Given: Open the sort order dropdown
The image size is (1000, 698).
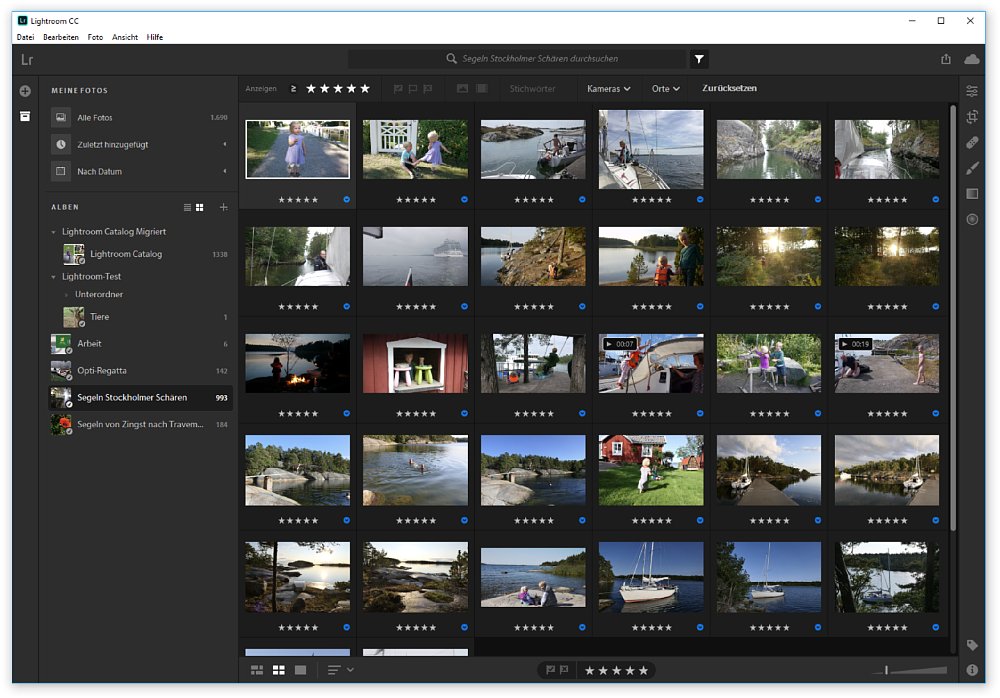Looking at the screenshot, I should pyautogui.click(x=341, y=670).
